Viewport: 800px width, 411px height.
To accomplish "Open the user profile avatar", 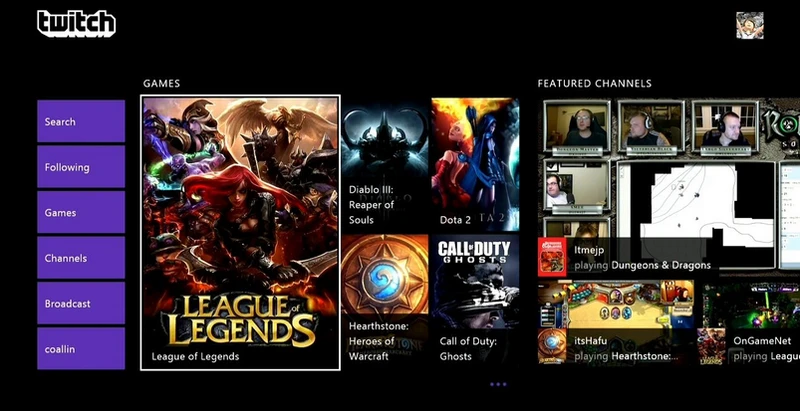I will coord(749,25).
